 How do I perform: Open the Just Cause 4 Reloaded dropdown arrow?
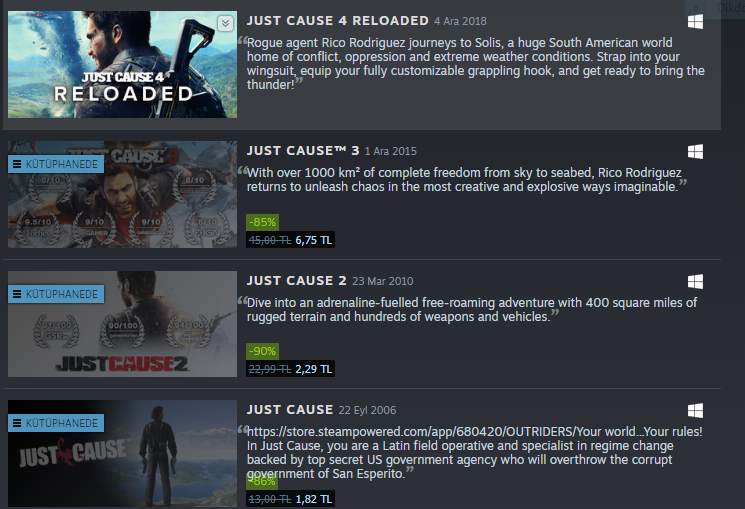pos(225,23)
